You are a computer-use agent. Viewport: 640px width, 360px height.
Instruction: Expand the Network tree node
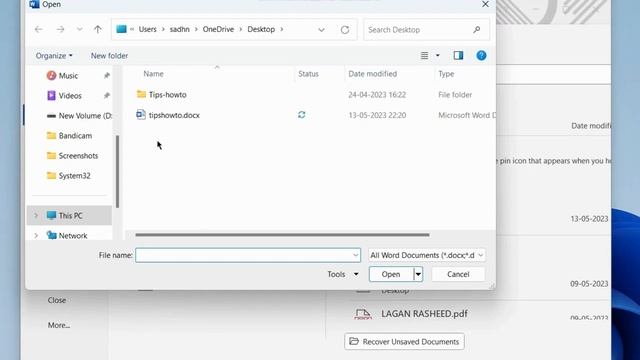(x=36, y=236)
